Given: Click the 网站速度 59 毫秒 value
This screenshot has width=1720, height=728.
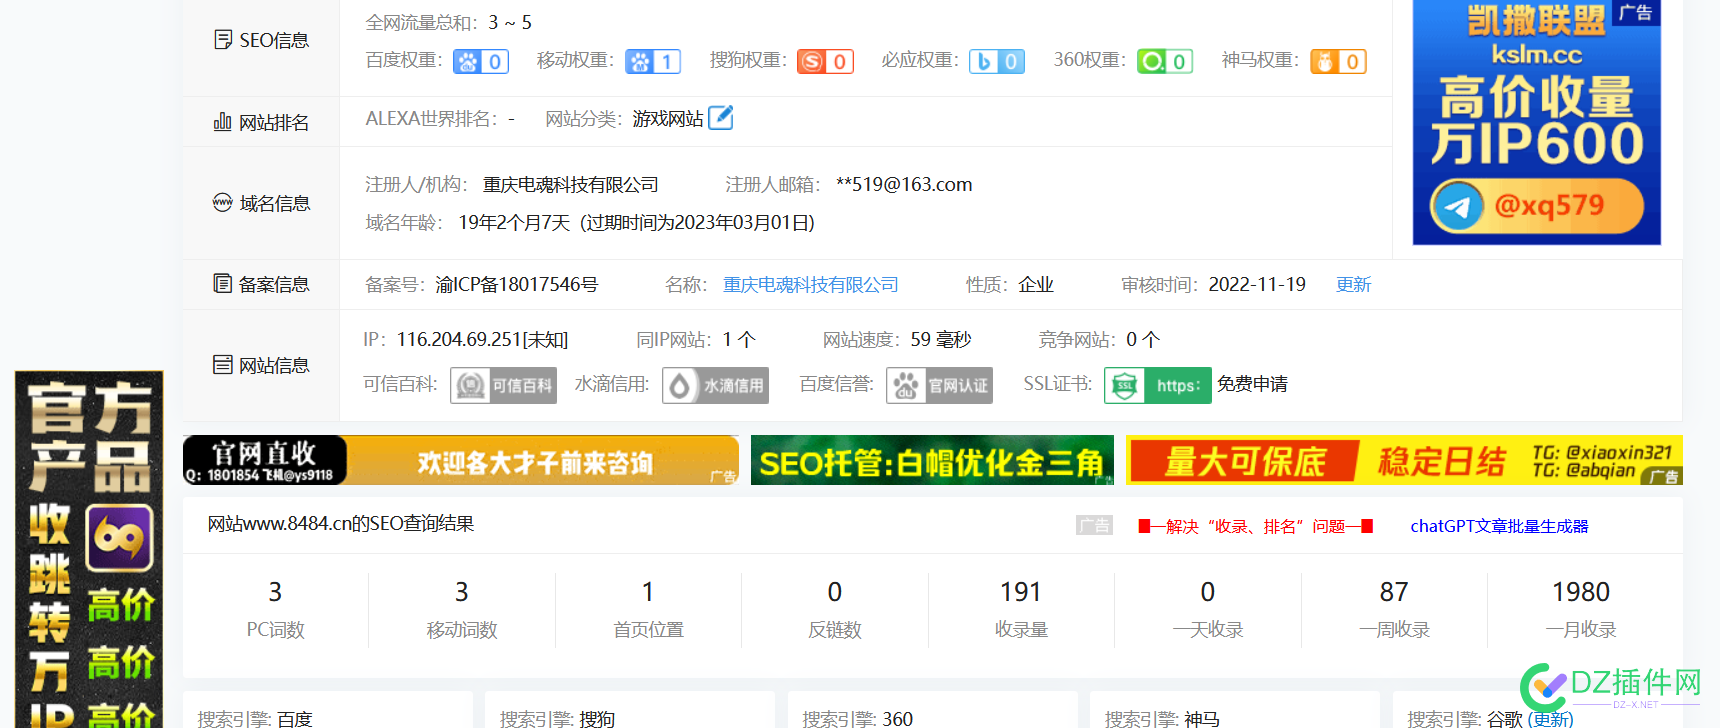Looking at the screenshot, I should pos(941,340).
